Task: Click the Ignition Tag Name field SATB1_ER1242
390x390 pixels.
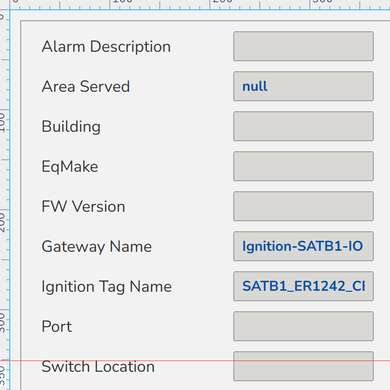Action: pos(303,286)
